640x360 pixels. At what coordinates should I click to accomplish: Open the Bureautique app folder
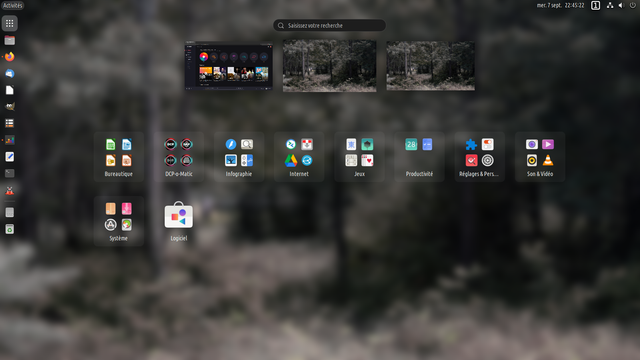point(119,157)
